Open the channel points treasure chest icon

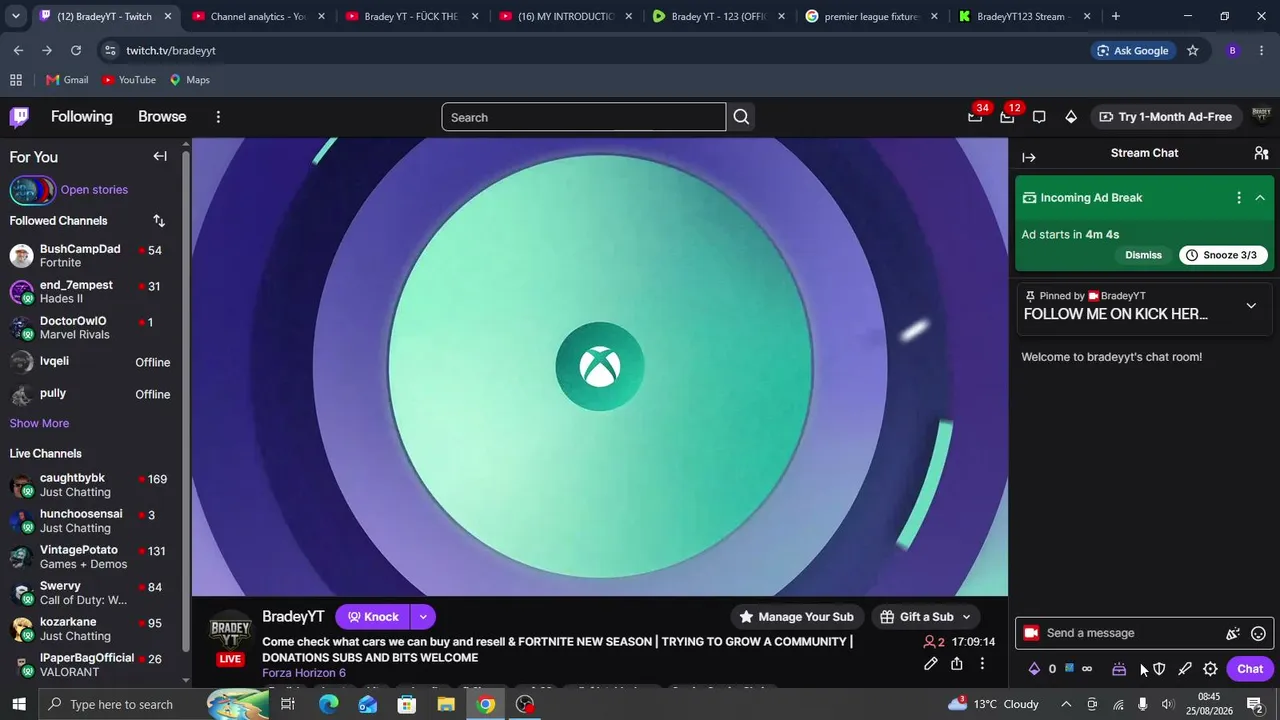coord(1119,669)
